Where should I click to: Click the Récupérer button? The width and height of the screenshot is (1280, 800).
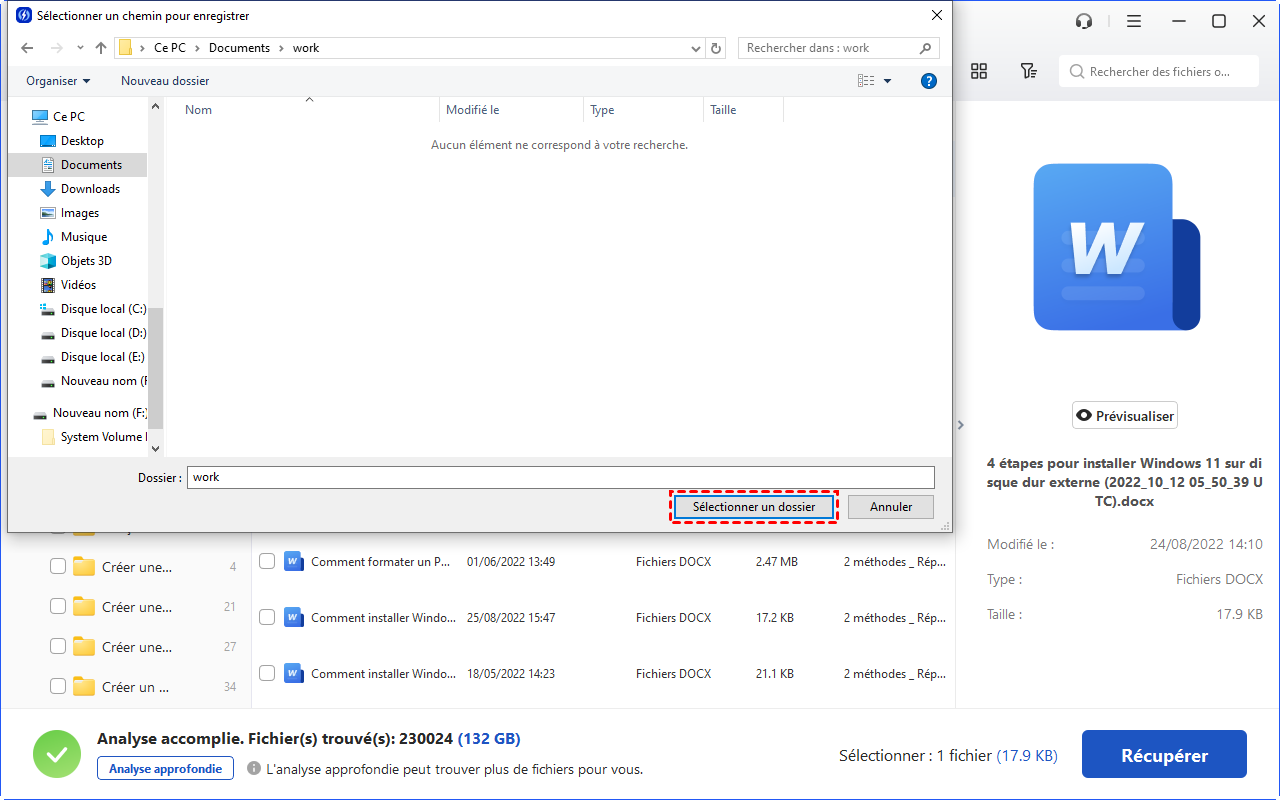click(1164, 755)
